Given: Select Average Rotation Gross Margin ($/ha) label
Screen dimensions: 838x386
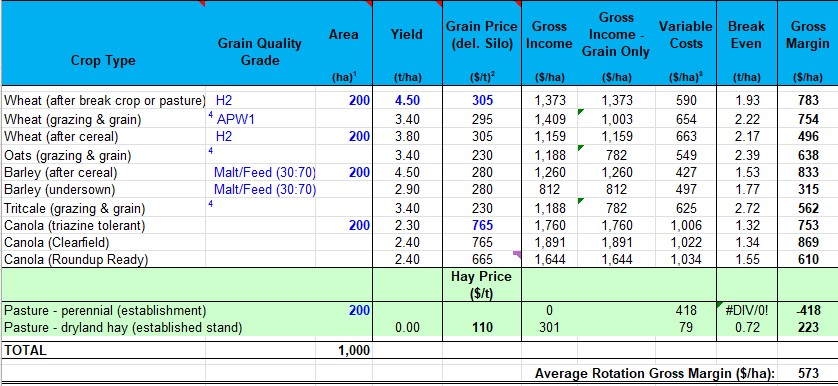Looking at the screenshot, I should 656,373.
